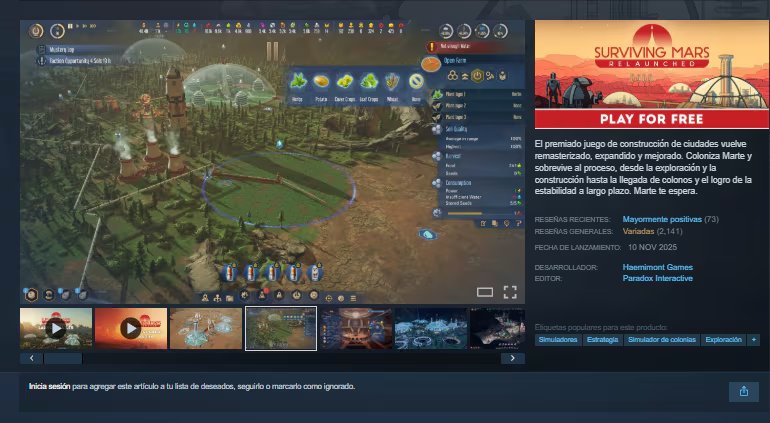Click the large main game screenshot
Viewport: 770px width, 423px height.
point(273,162)
